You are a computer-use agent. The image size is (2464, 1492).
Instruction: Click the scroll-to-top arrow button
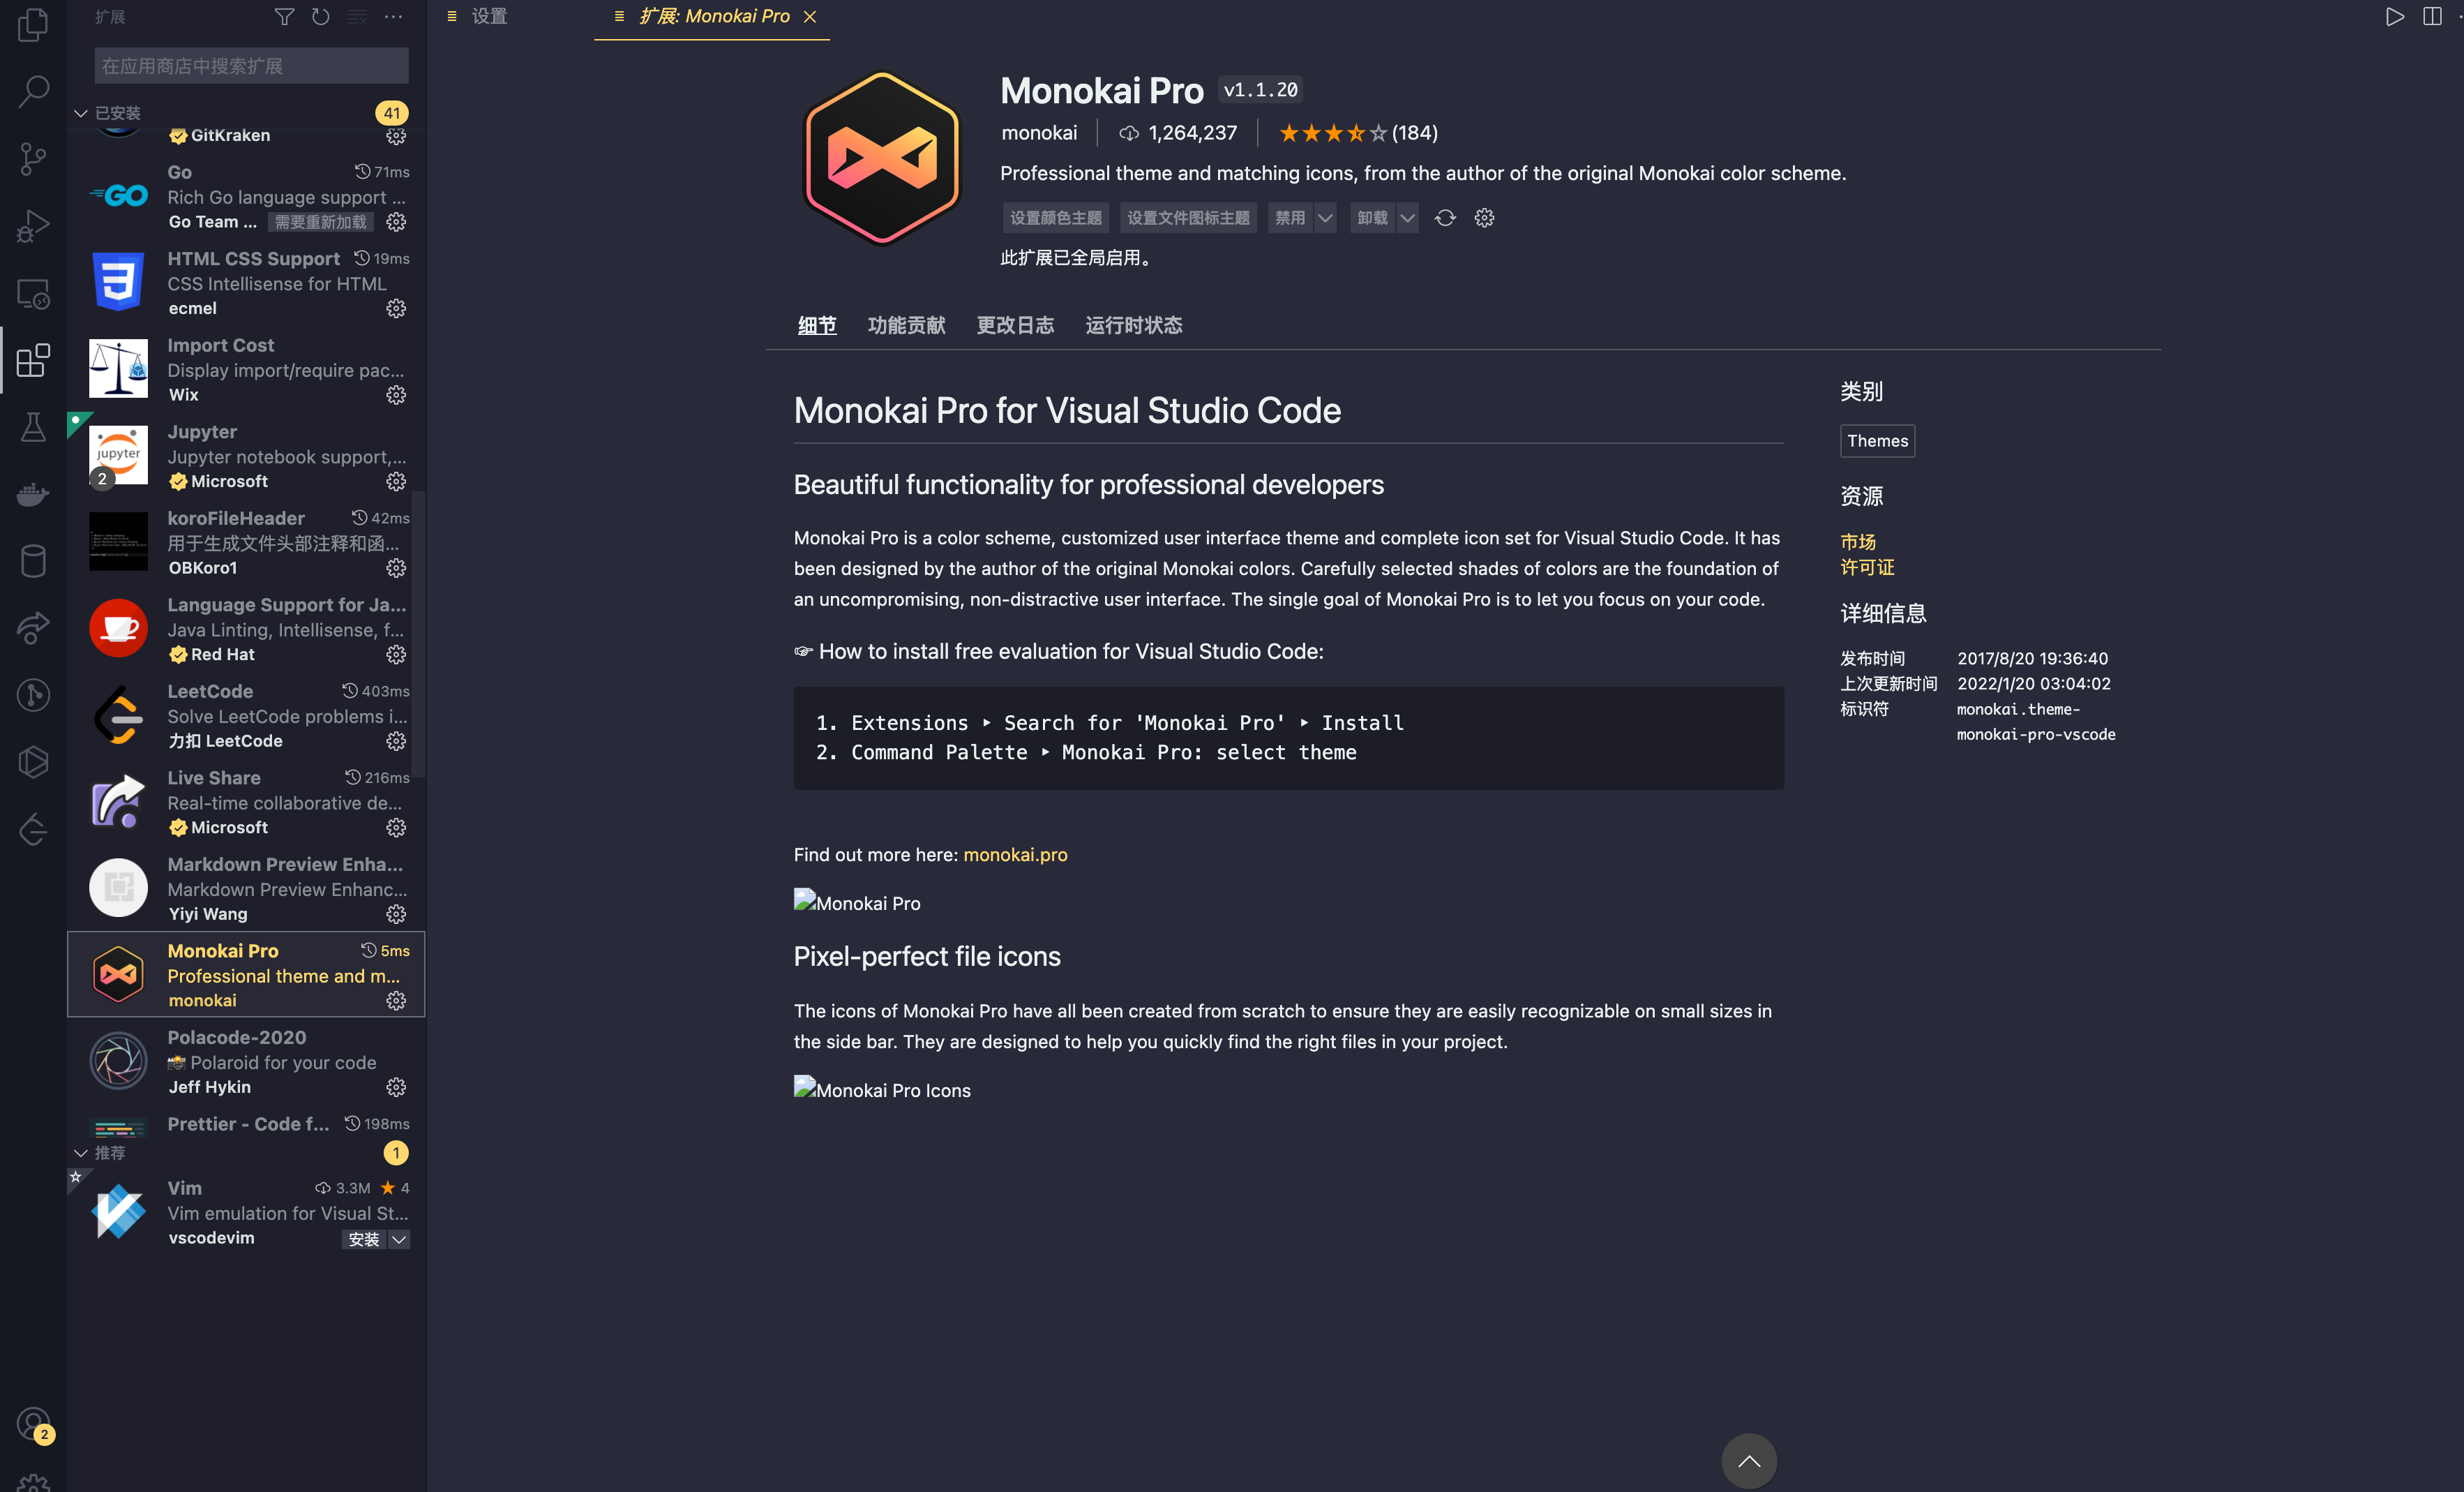[x=1748, y=1461]
